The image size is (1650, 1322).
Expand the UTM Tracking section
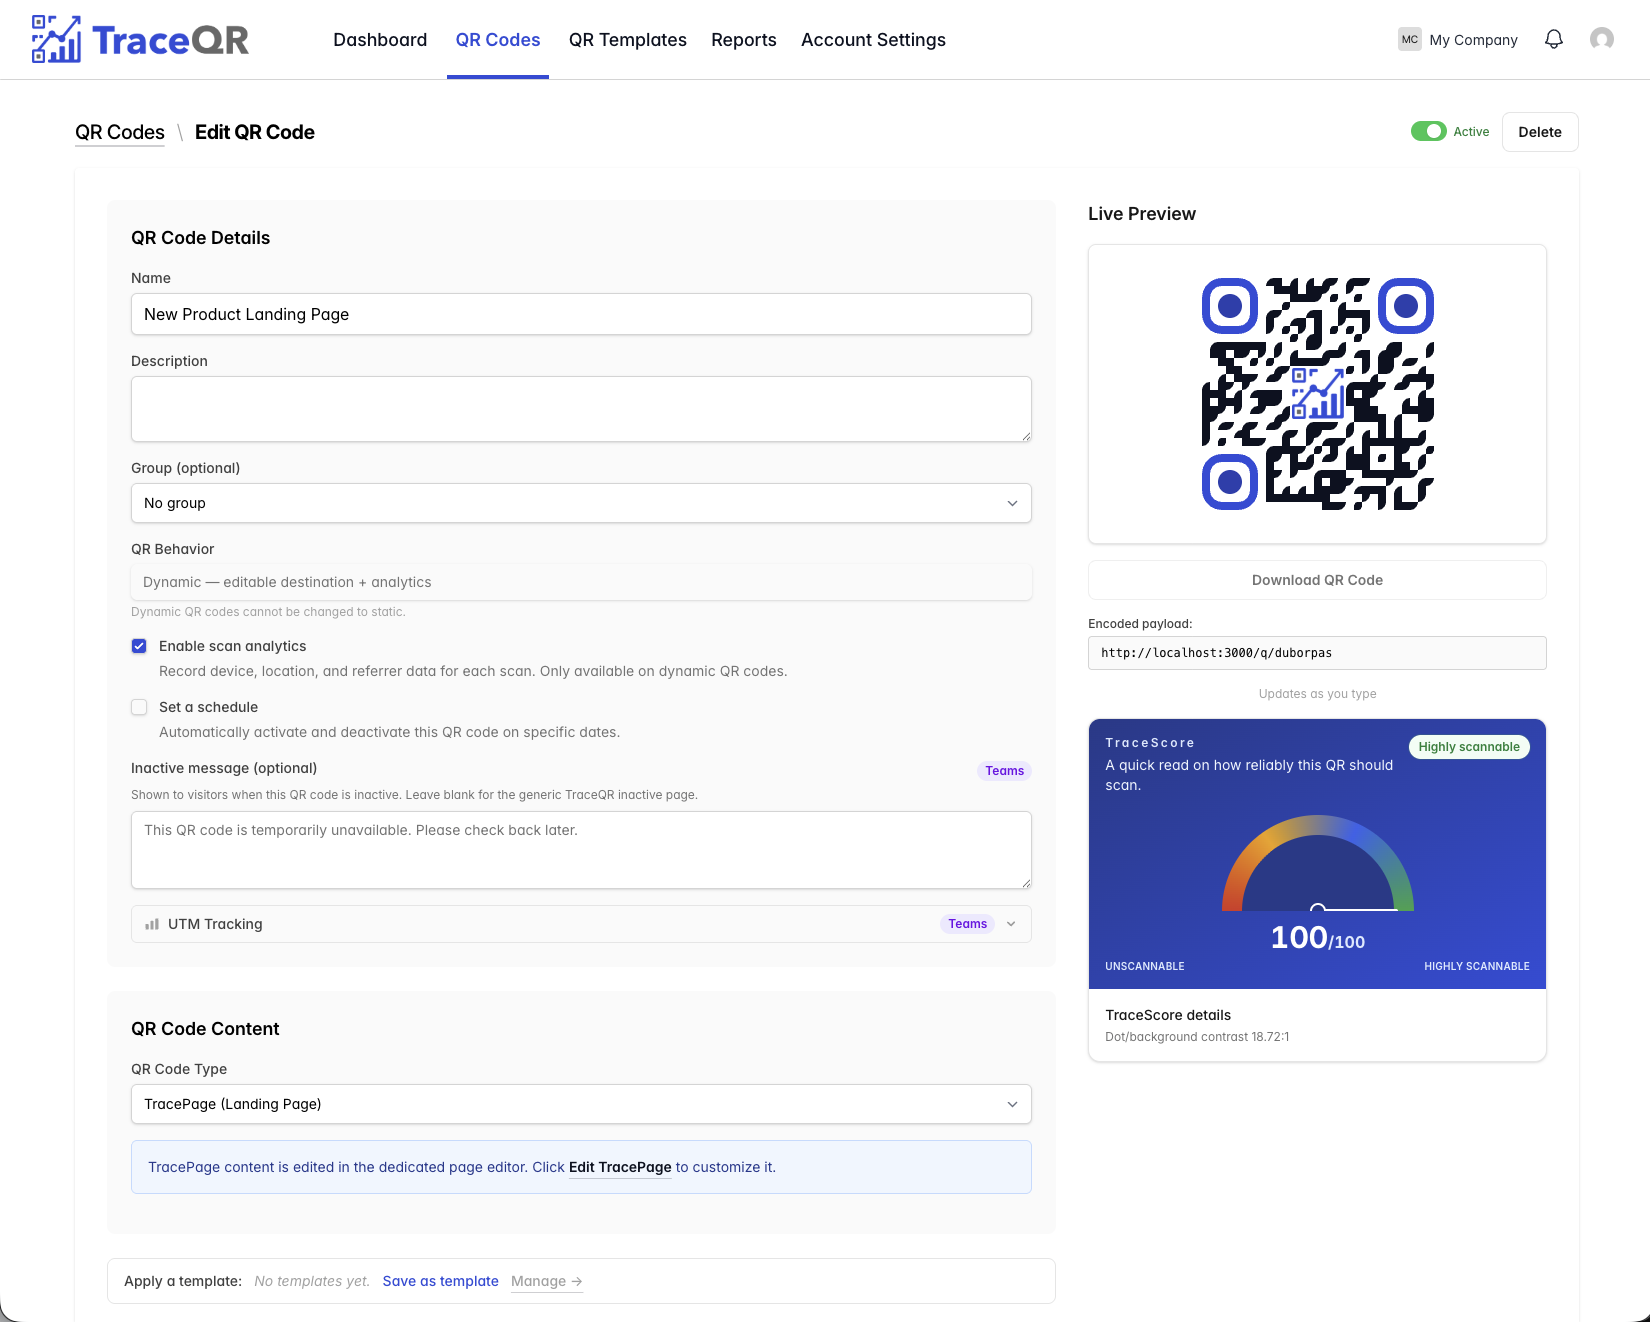click(x=581, y=924)
